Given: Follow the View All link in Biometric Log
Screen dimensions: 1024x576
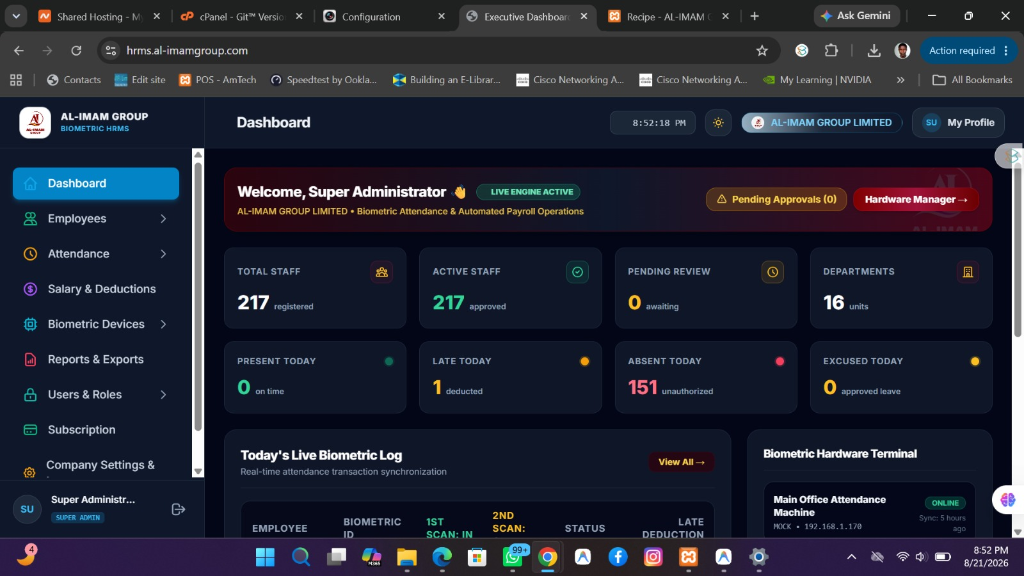Looking at the screenshot, I should click(x=681, y=462).
